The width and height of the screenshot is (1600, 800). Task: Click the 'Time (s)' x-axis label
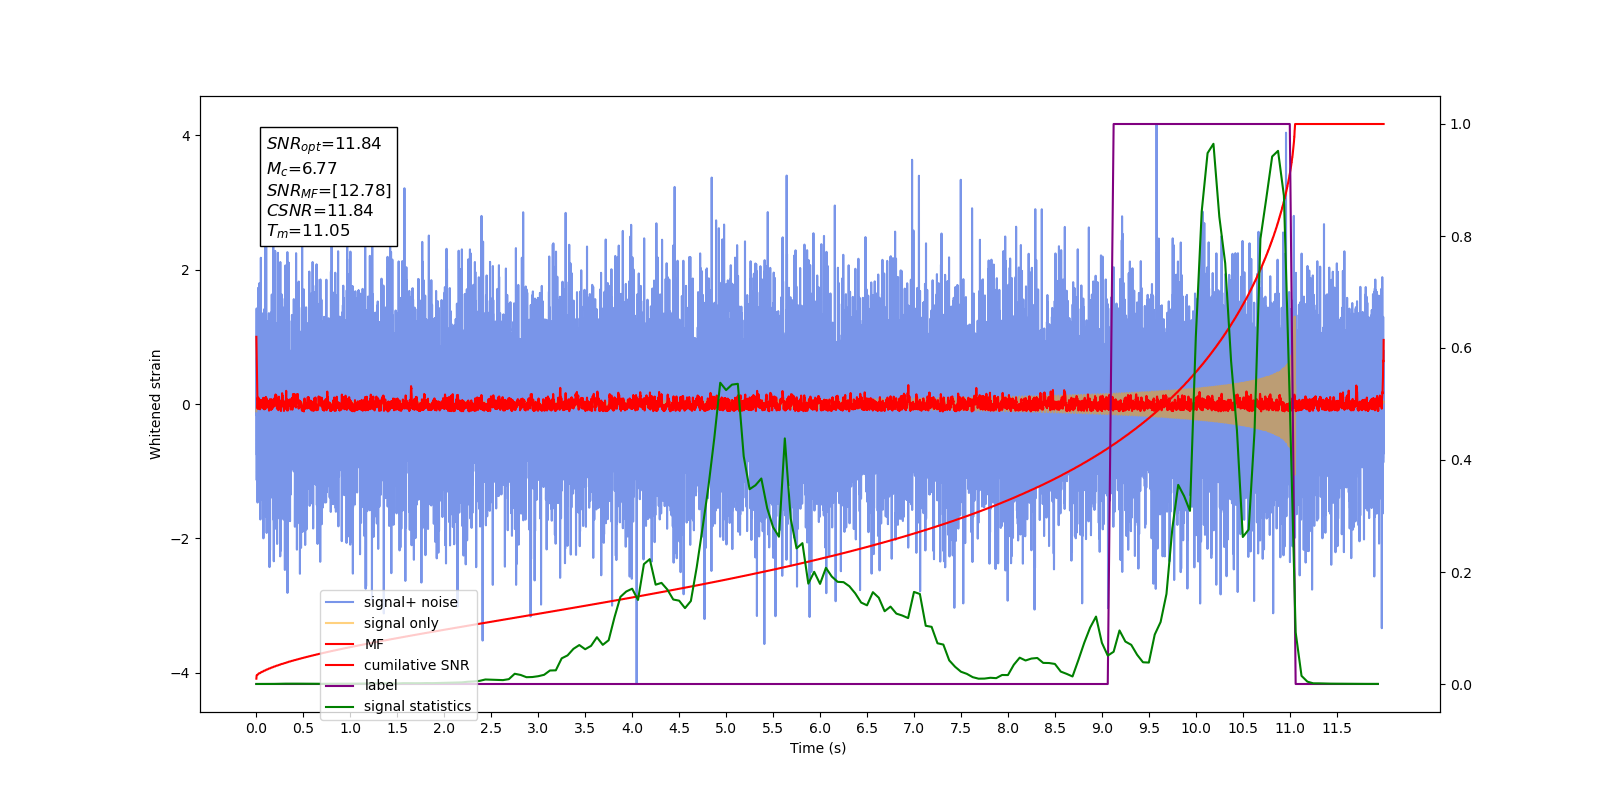click(x=818, y=748)
